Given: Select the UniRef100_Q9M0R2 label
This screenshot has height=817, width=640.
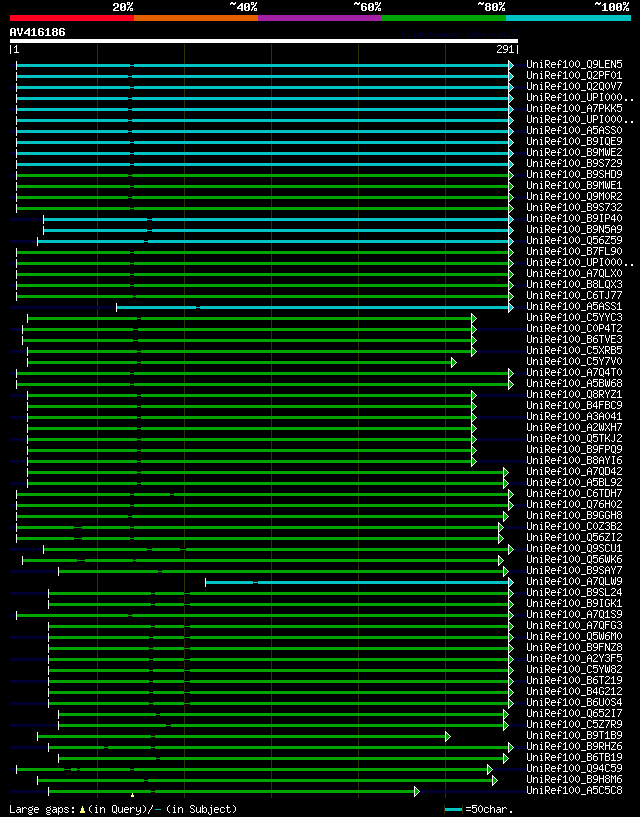Looking at the screenshot, I should click(x=574, y=196).
